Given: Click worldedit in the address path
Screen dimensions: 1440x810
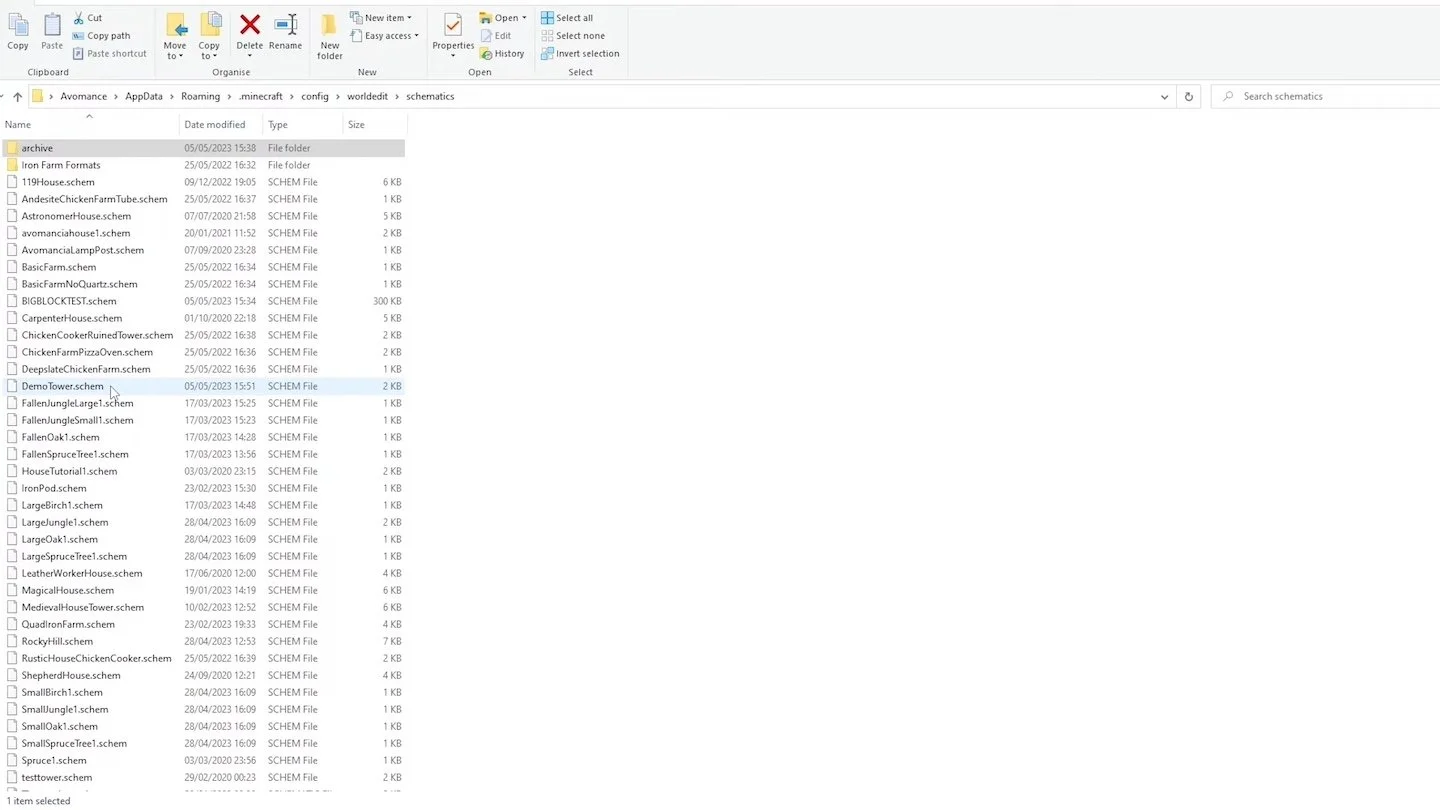Looking at the screenshot, I should coord(368,97).
